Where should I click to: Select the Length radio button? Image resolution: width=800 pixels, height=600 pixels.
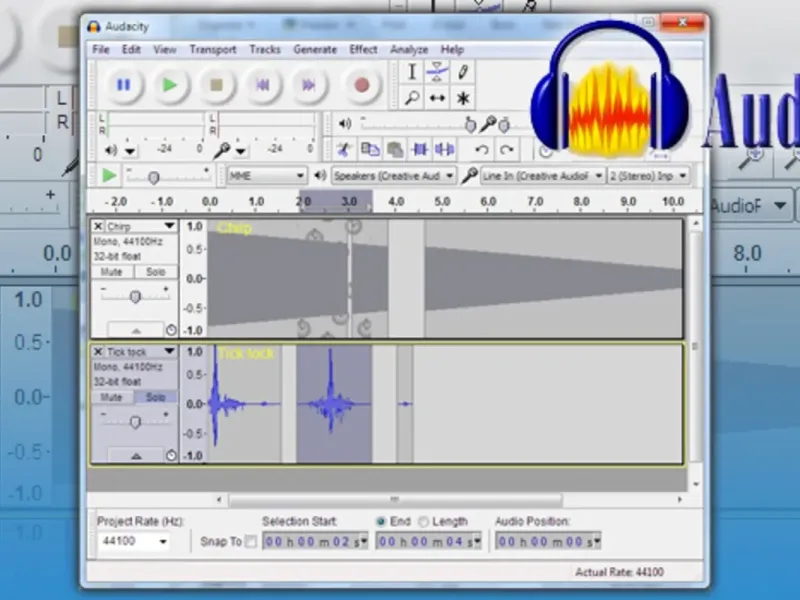point(423,521)
